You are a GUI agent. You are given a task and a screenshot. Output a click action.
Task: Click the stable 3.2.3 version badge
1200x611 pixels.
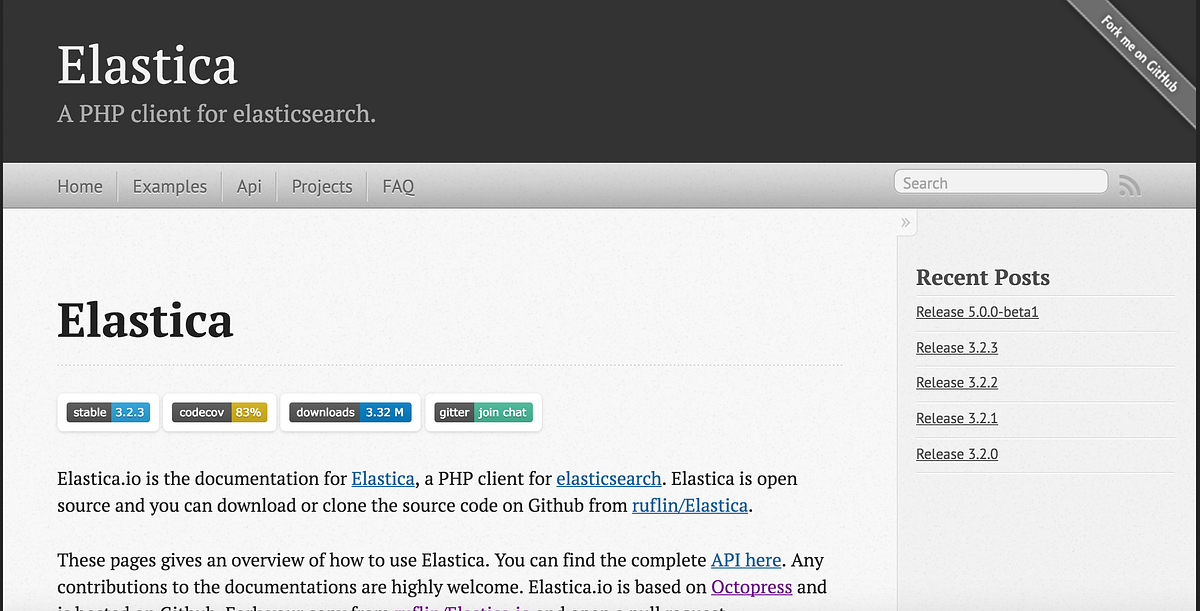107,411
